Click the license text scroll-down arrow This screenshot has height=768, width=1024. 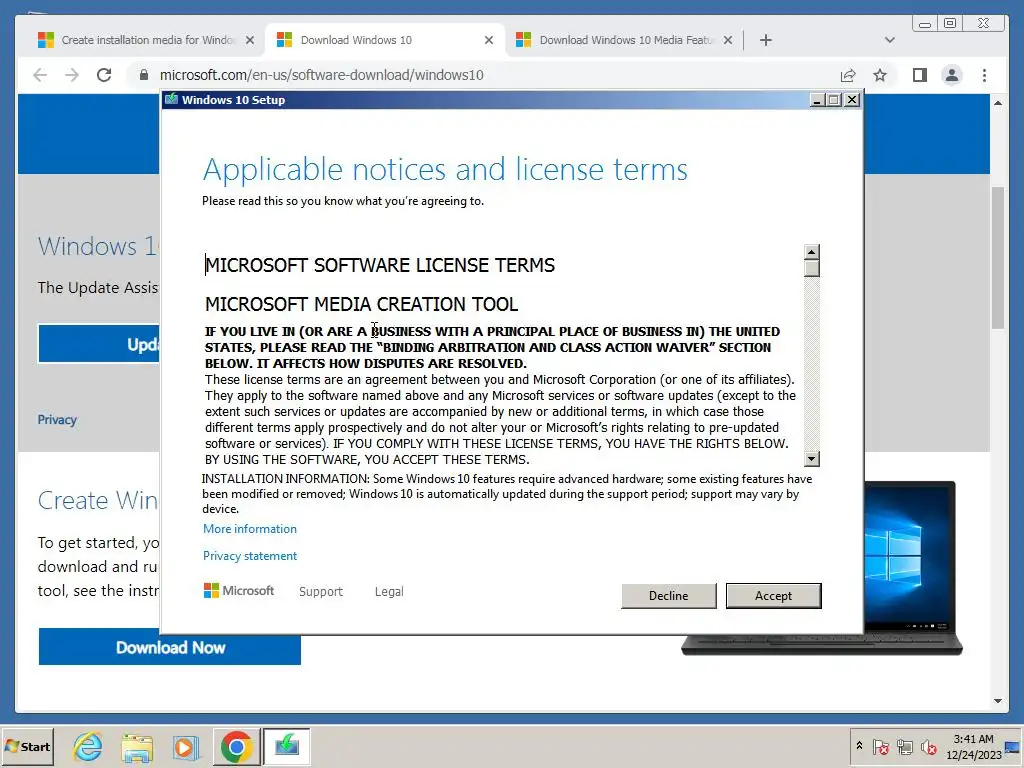[811, 459]
